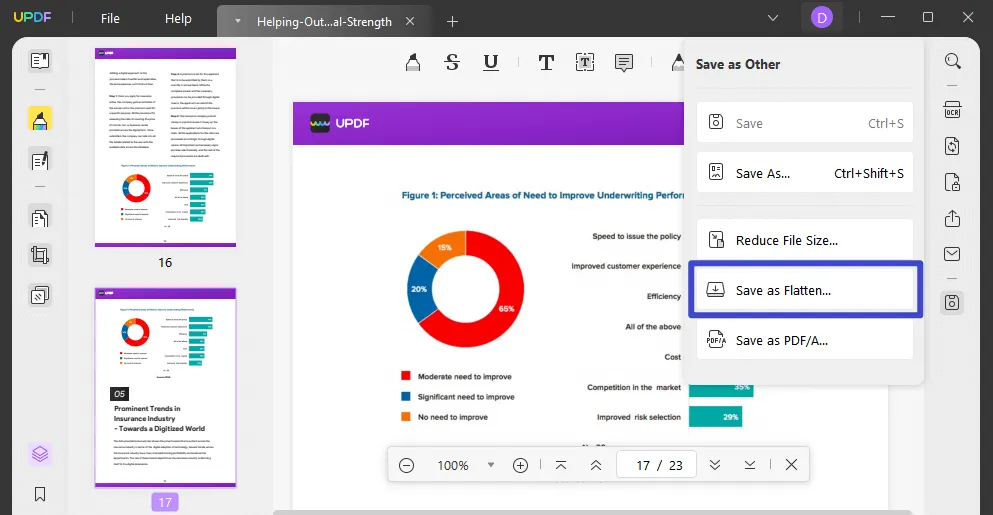Click the highlighter tool in top toolbar

click(x=412, y=62)
